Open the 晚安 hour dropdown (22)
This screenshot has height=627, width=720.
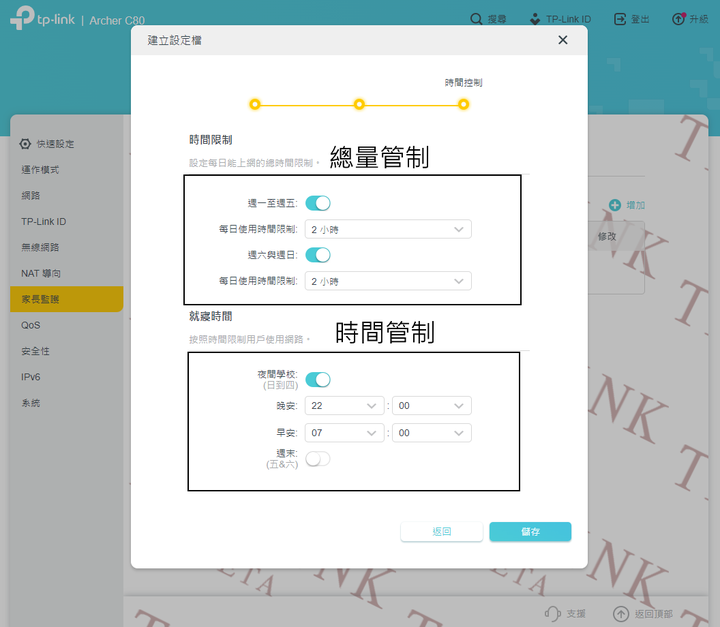click(344, 406)
